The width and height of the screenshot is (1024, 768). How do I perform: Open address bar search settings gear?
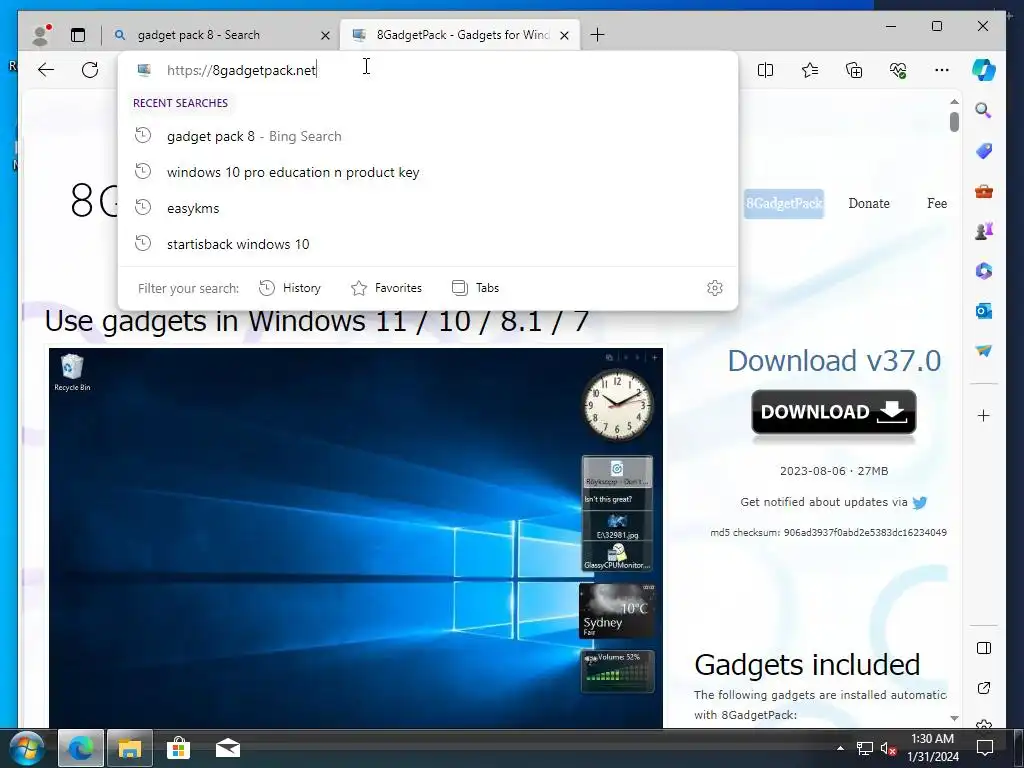714,288
